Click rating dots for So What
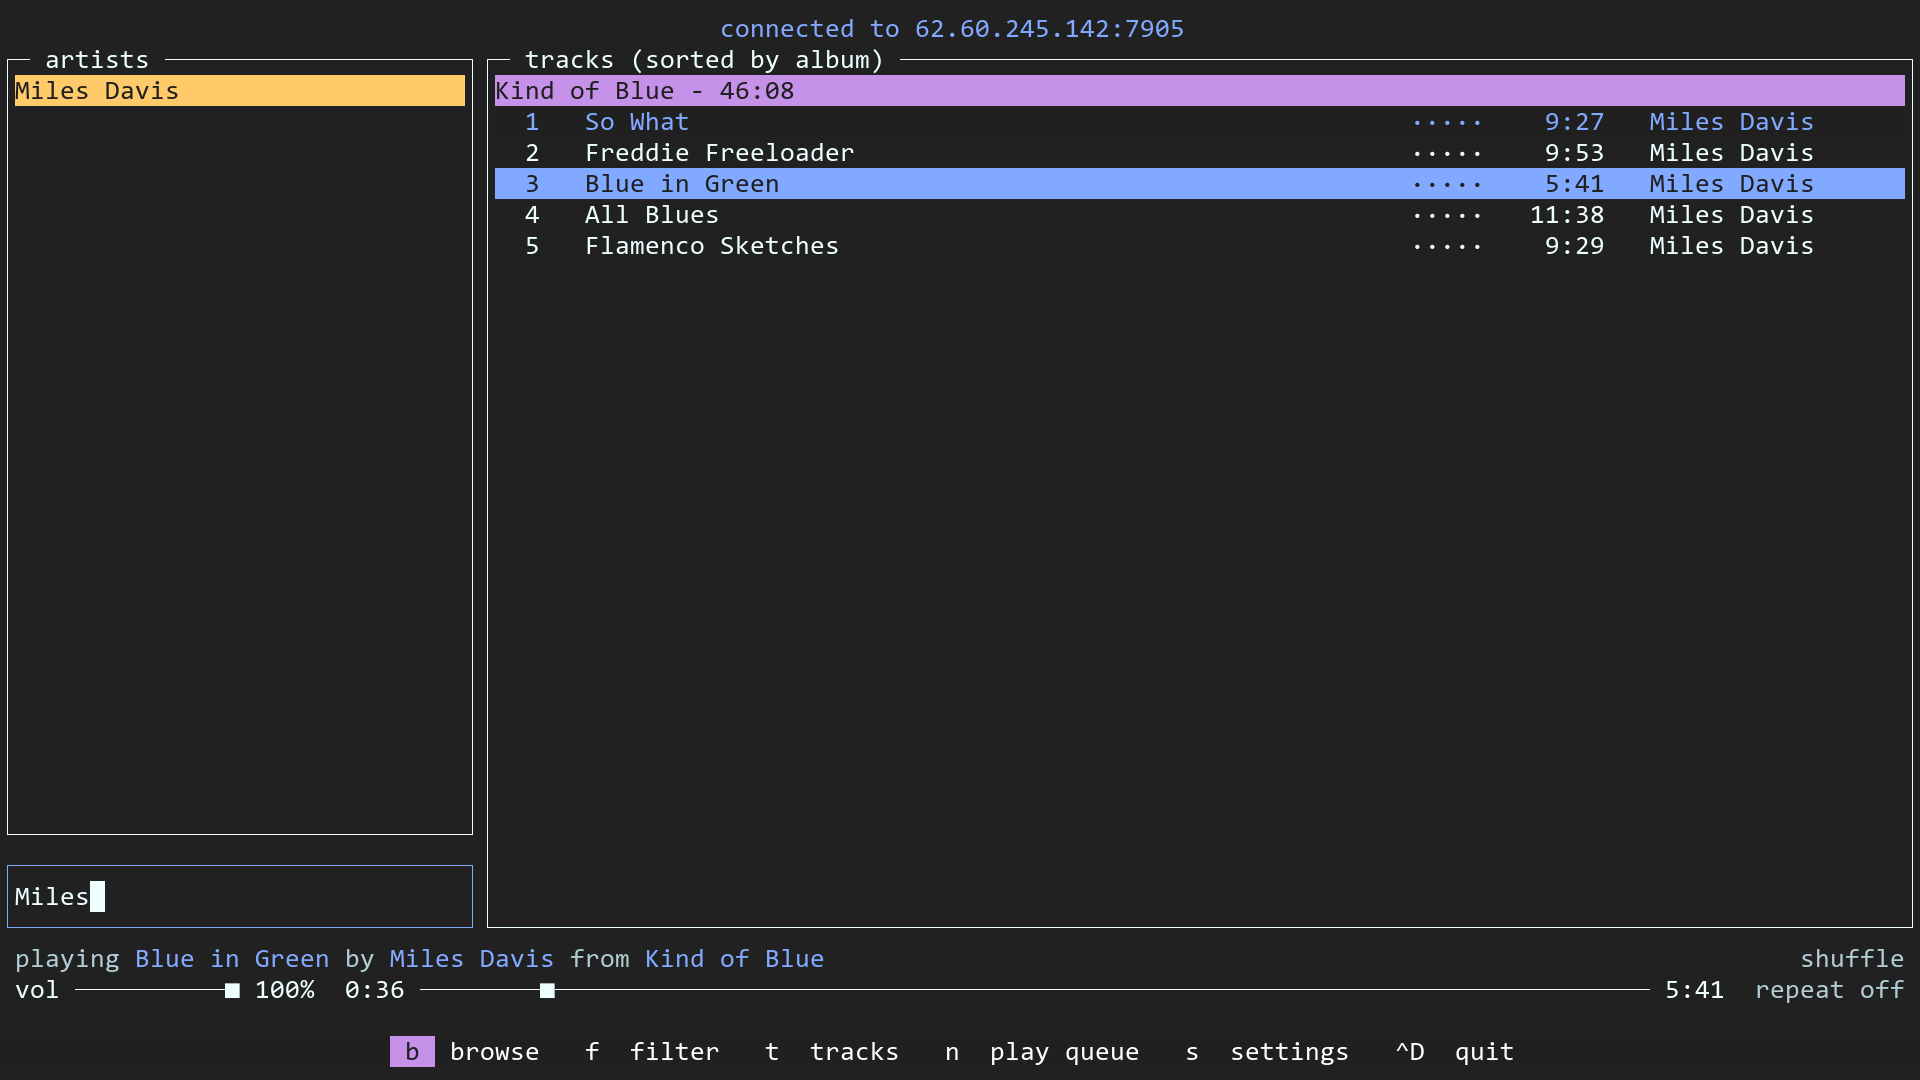 click(x=1446, y=123)
